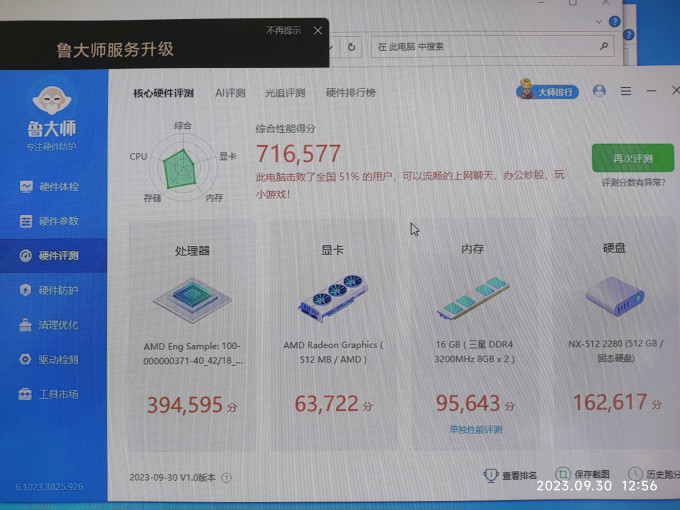Click the 处理器 card heading
The image size is (680, 510).
point(192,251)
